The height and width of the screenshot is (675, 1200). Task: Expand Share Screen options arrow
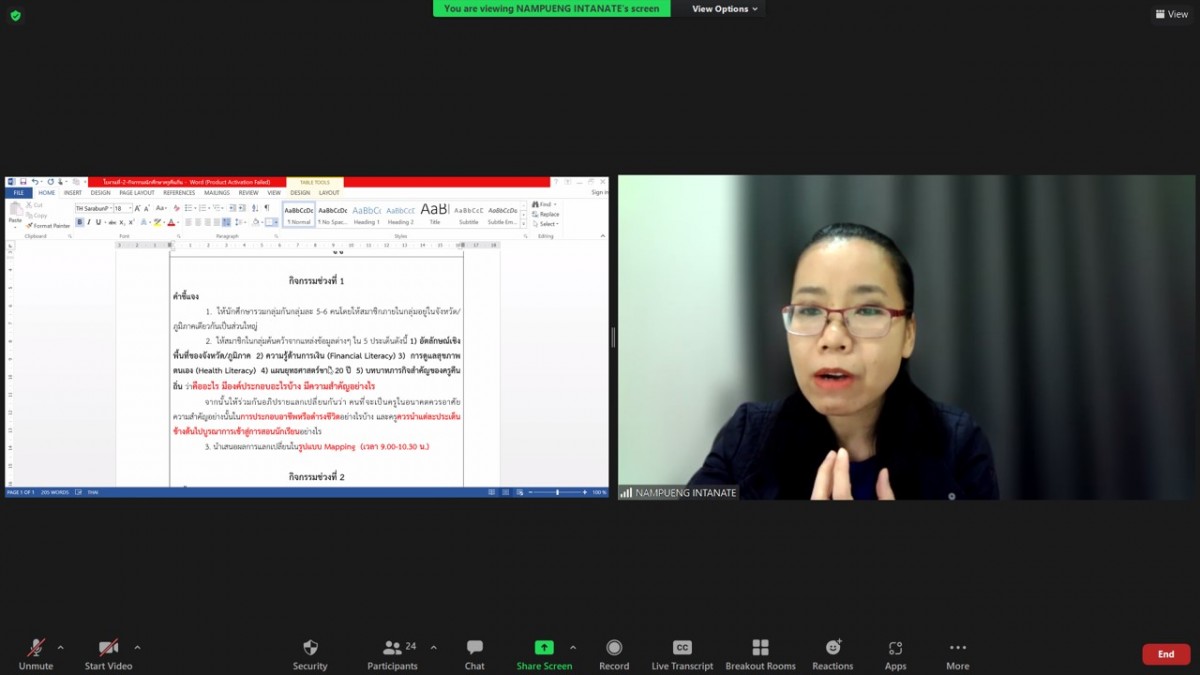[573, 647]
